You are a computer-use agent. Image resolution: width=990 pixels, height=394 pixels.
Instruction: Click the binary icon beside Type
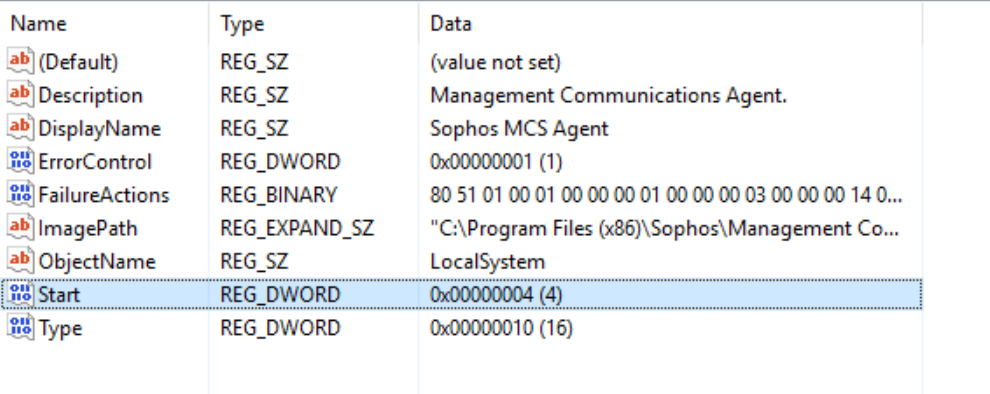(20, 328)
